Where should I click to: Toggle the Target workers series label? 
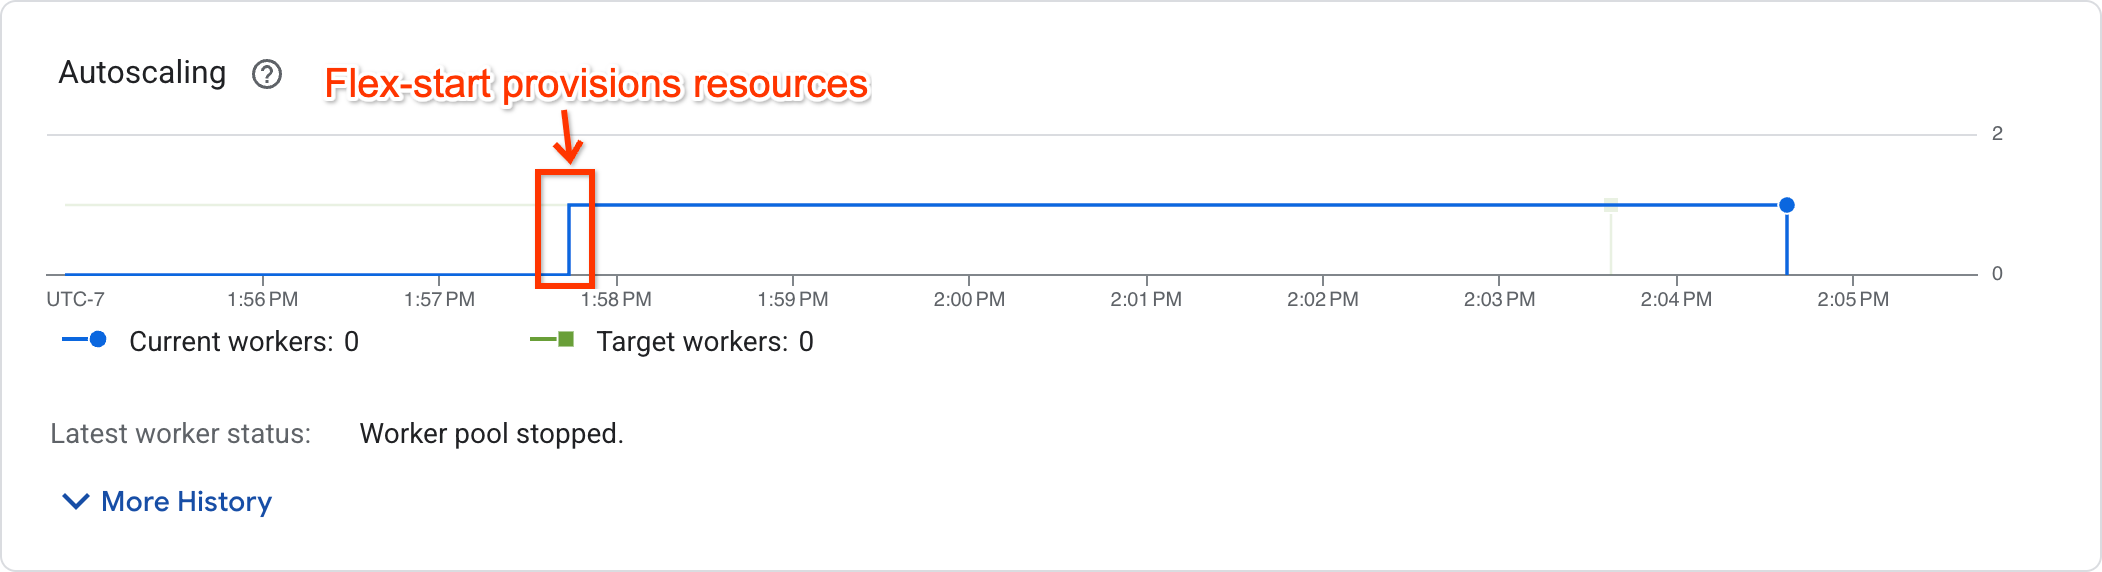tap(704, 342)
